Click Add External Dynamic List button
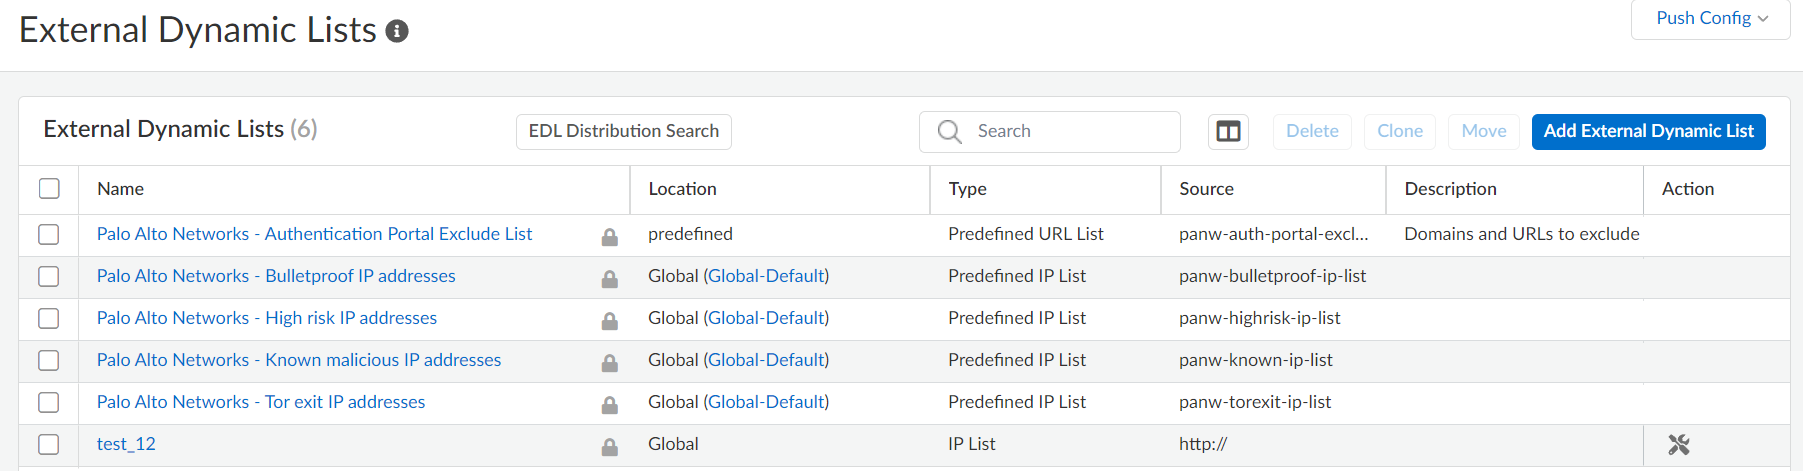 coord(1648,131)
